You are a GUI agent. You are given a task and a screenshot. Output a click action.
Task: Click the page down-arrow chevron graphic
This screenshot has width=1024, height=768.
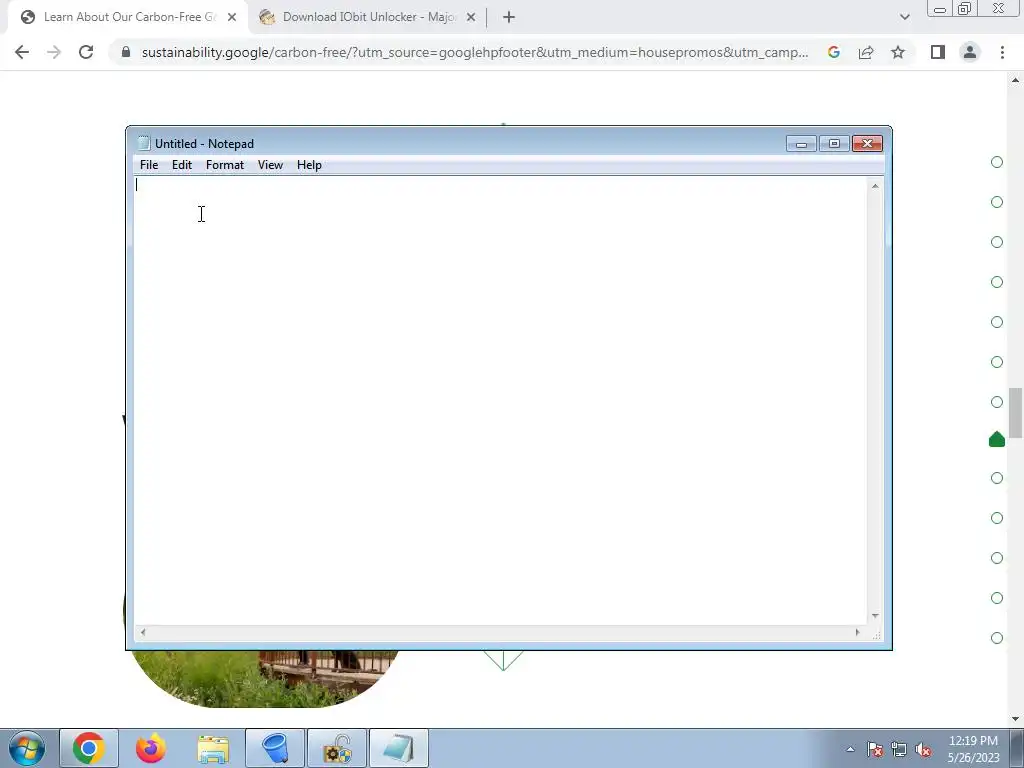point(504,660)
